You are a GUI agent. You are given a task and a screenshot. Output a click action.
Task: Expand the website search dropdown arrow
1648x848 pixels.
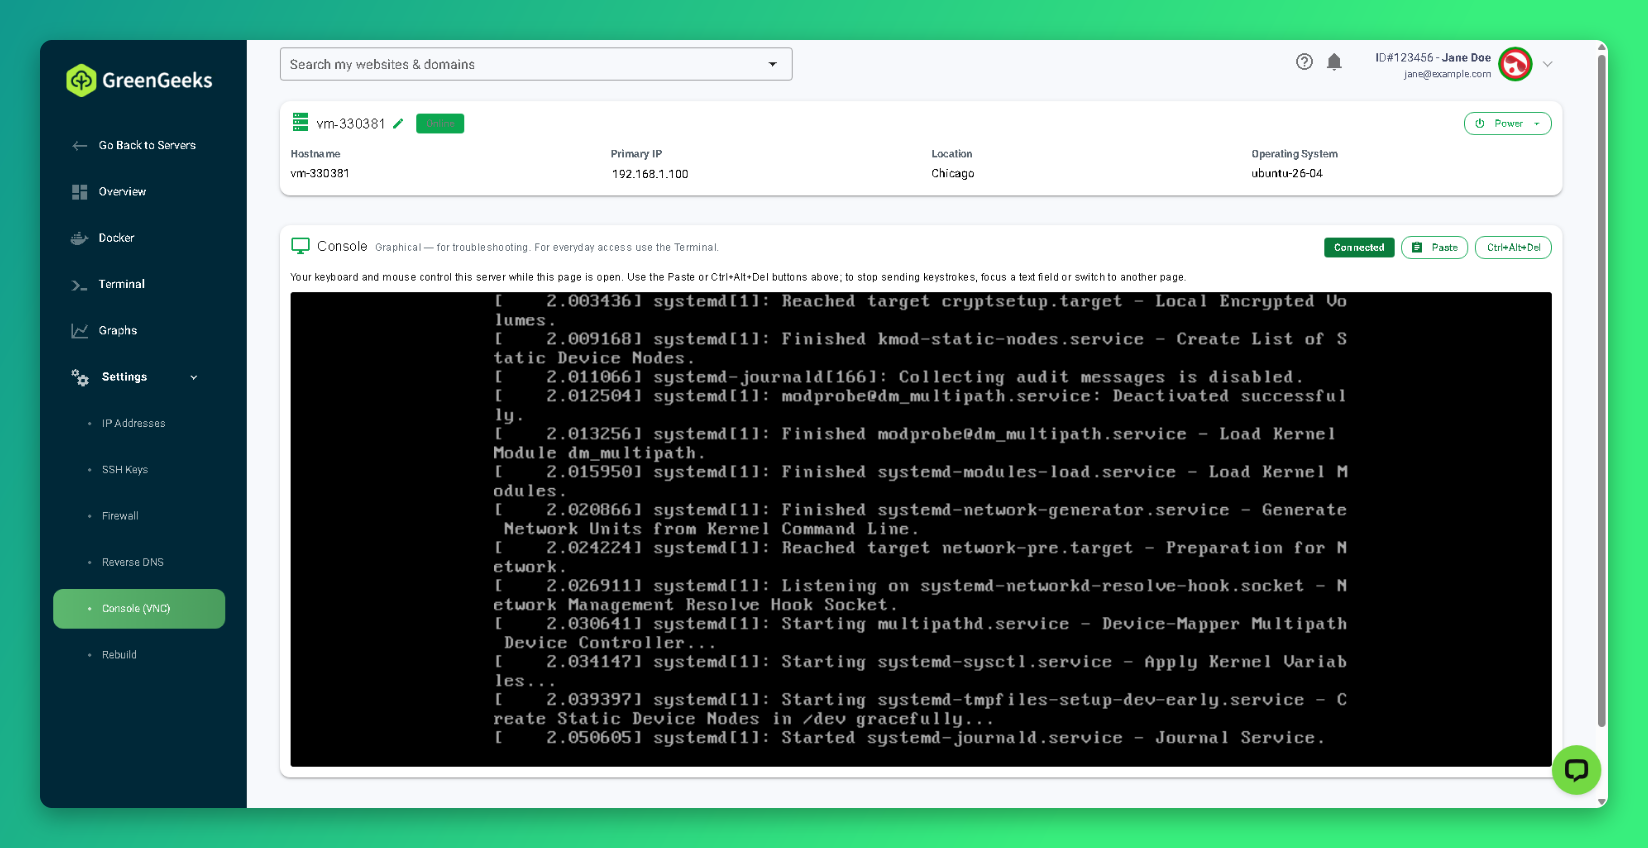pyautogui.click(x=772, y=64)
